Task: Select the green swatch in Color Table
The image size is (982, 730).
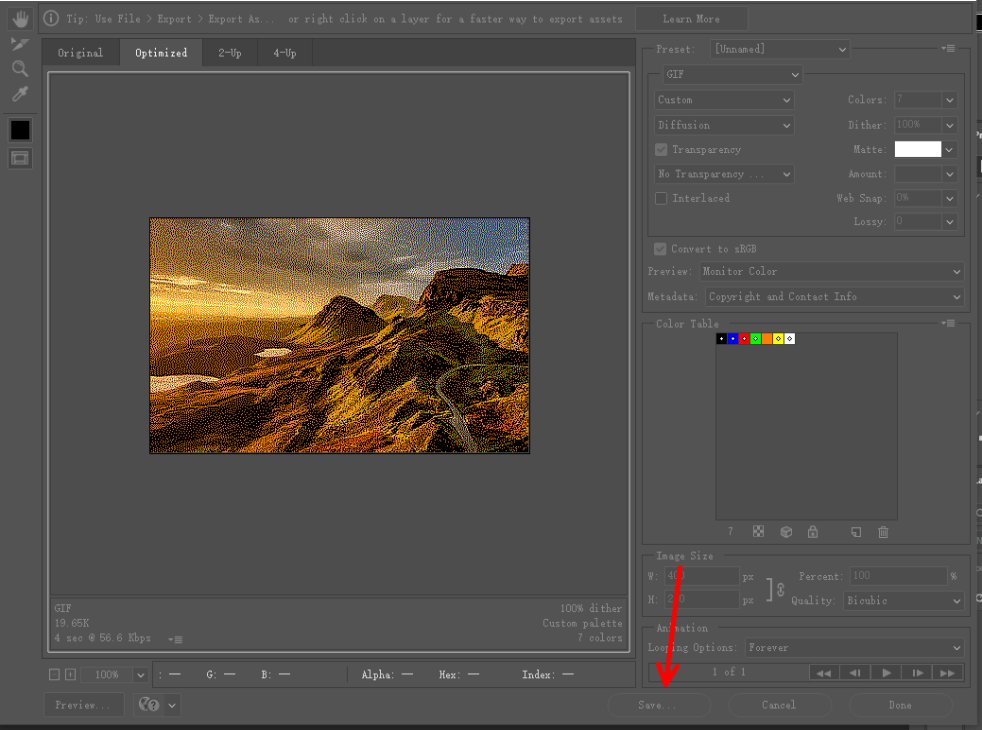Action: click(x=756, y=339)
